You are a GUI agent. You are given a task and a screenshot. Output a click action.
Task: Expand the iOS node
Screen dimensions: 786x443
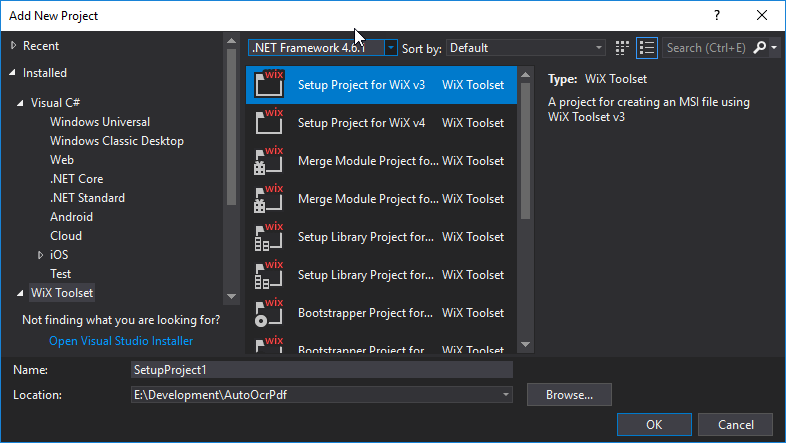pos(41,255)
